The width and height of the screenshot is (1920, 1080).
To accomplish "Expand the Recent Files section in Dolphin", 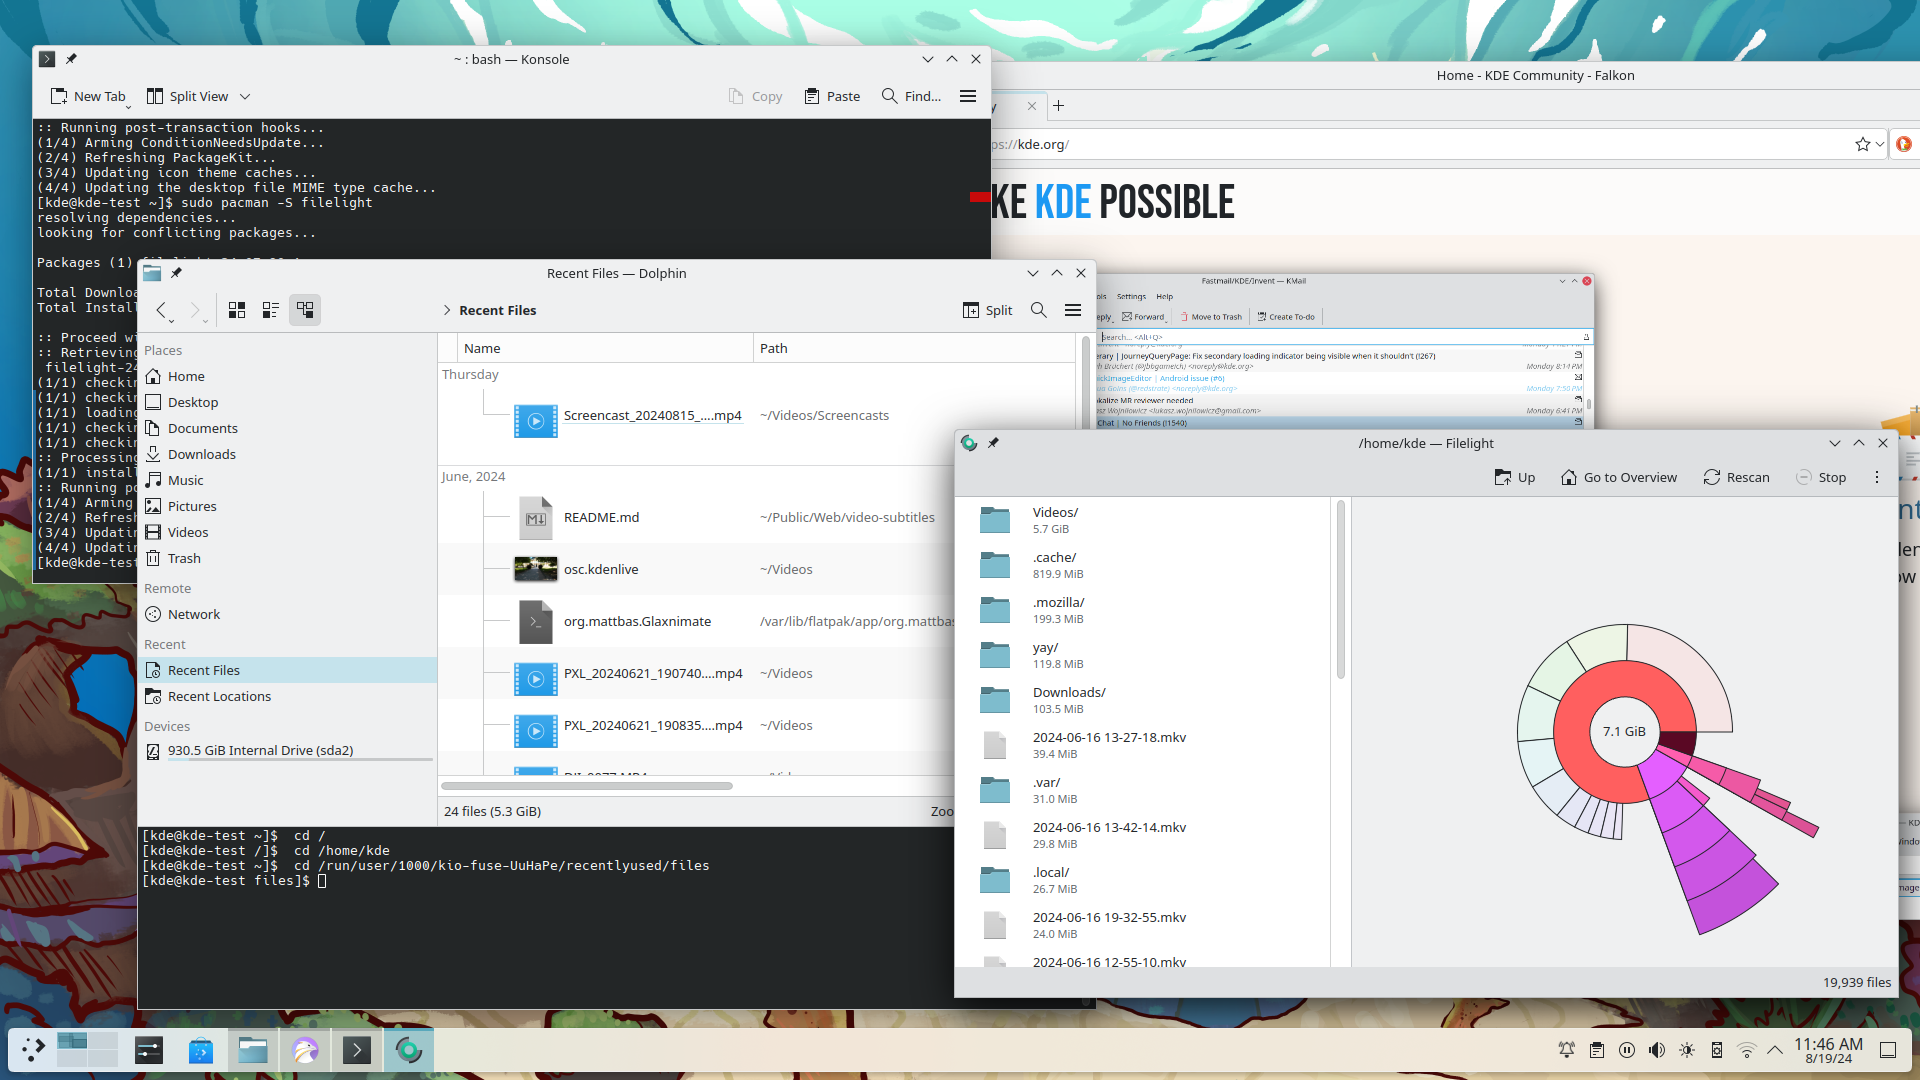I will (x=448, y=310).
